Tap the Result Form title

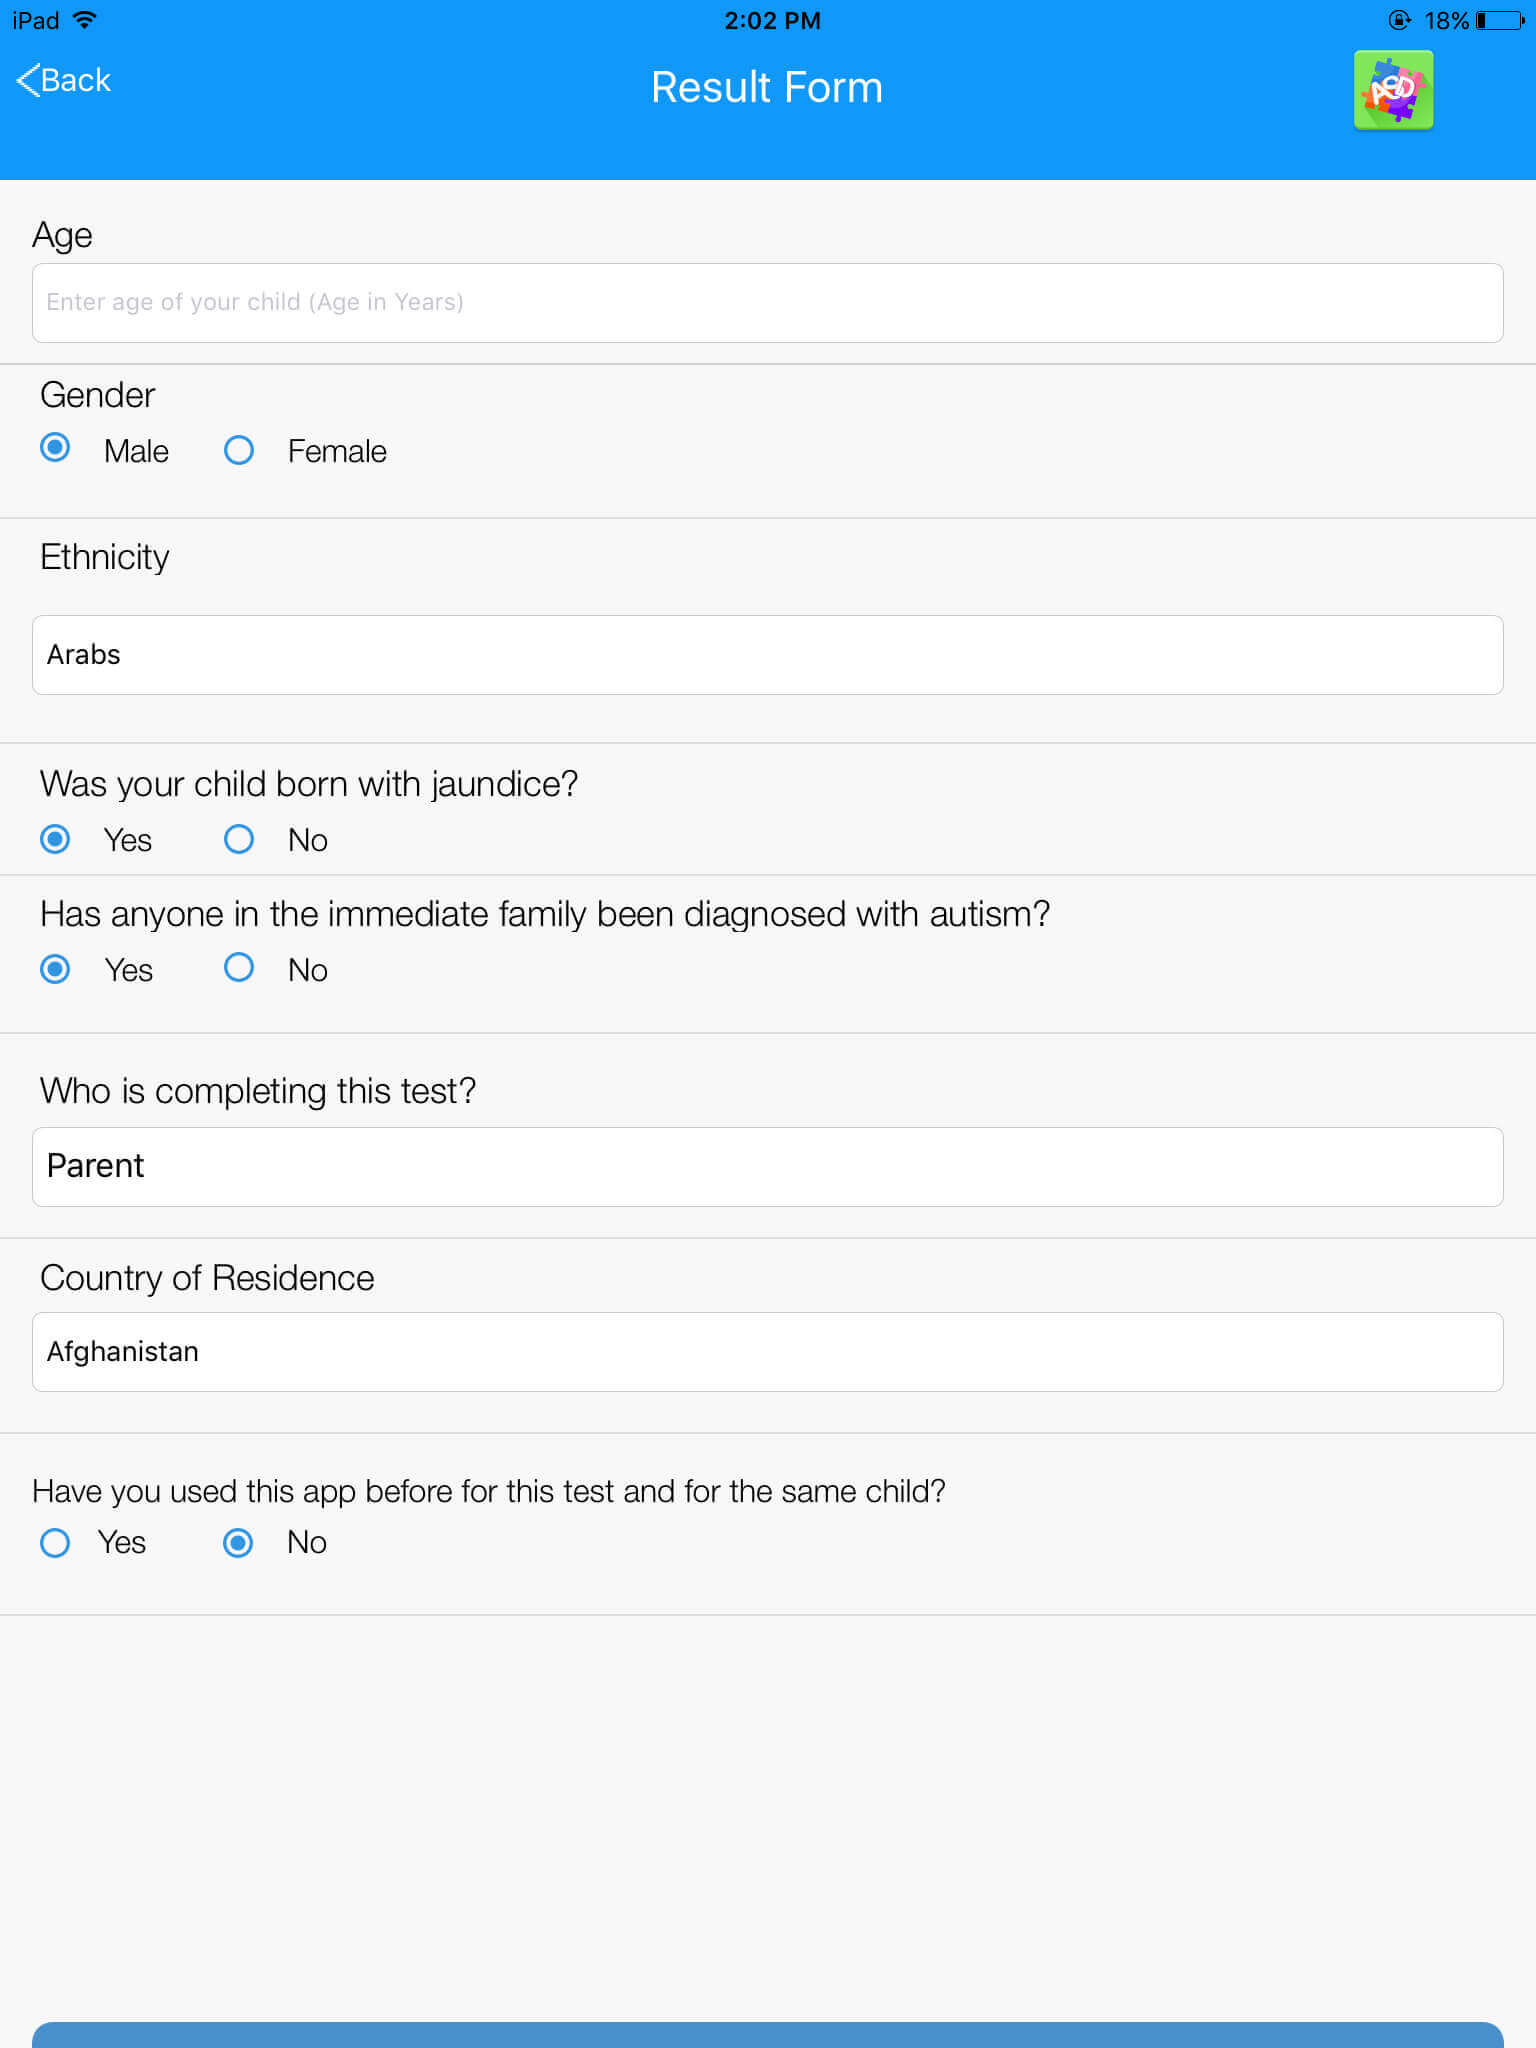767,87
